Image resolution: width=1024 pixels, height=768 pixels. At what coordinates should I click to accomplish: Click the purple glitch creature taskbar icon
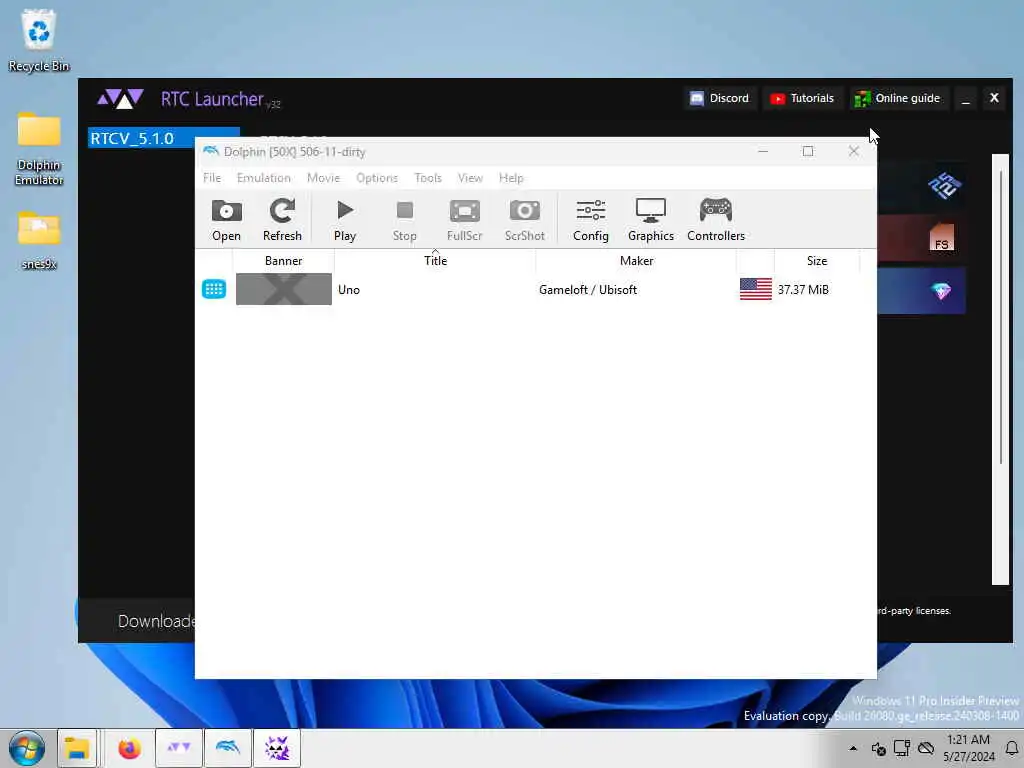(277, 748)
